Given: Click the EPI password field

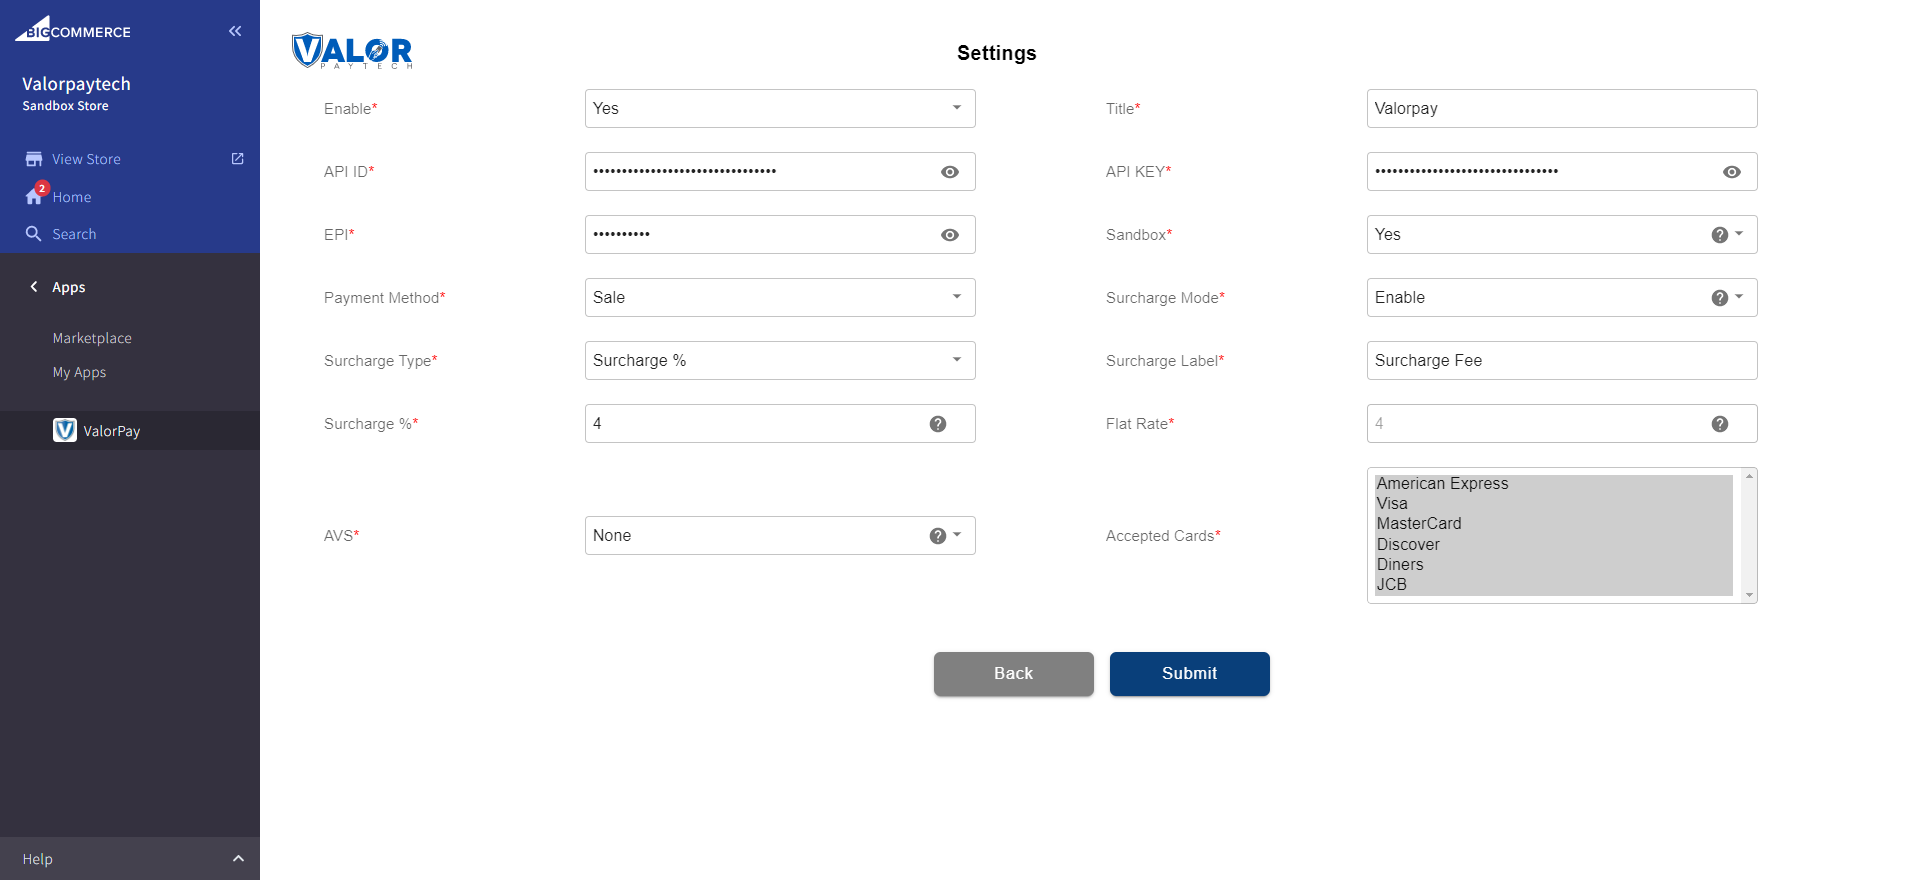Looking at the screenshot, I should click(x=780, y=235).
